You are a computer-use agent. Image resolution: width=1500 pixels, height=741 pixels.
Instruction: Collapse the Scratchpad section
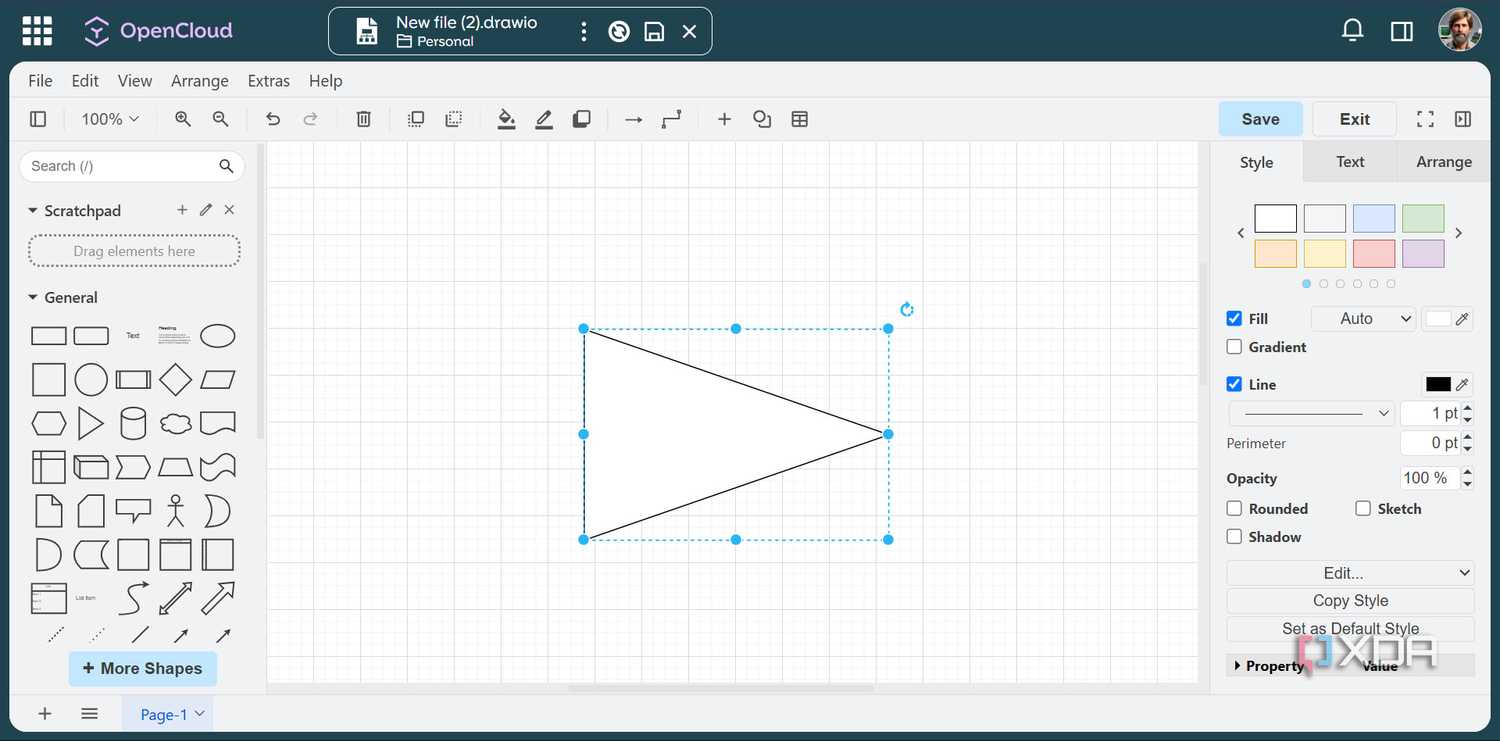[x=33, y=211]
